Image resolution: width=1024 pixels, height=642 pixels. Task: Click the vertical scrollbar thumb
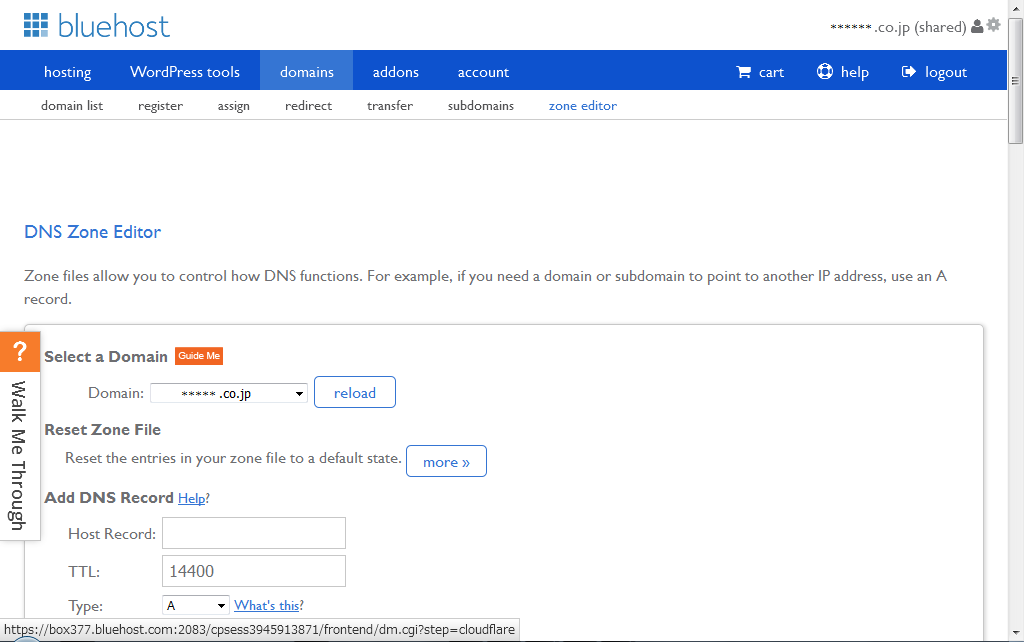[x=1015, y=81]
